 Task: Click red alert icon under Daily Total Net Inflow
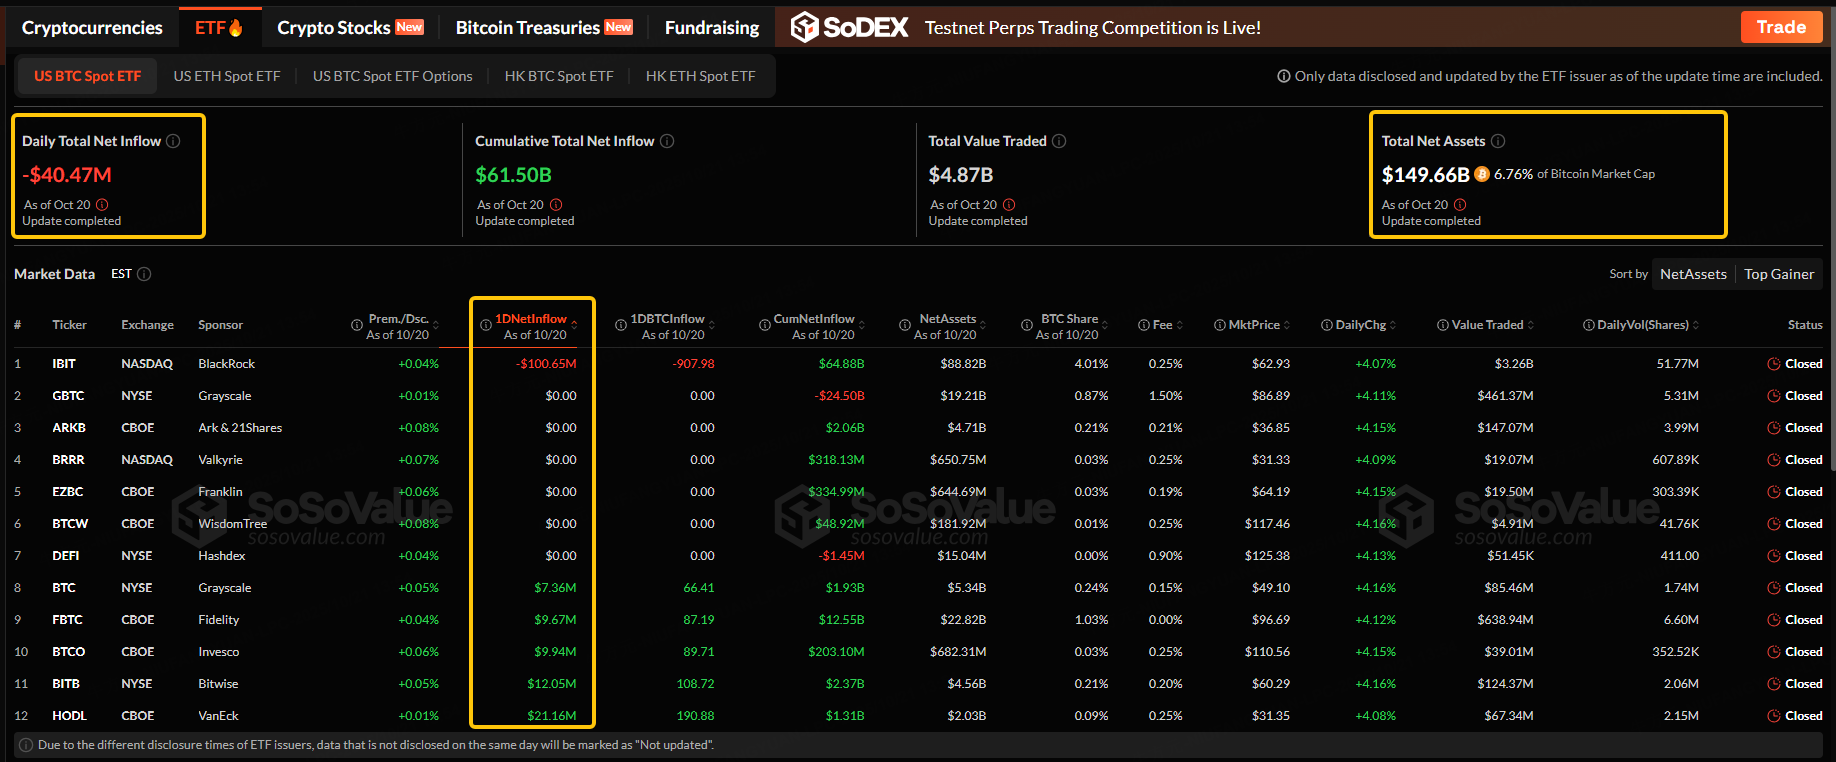(102, 205)
